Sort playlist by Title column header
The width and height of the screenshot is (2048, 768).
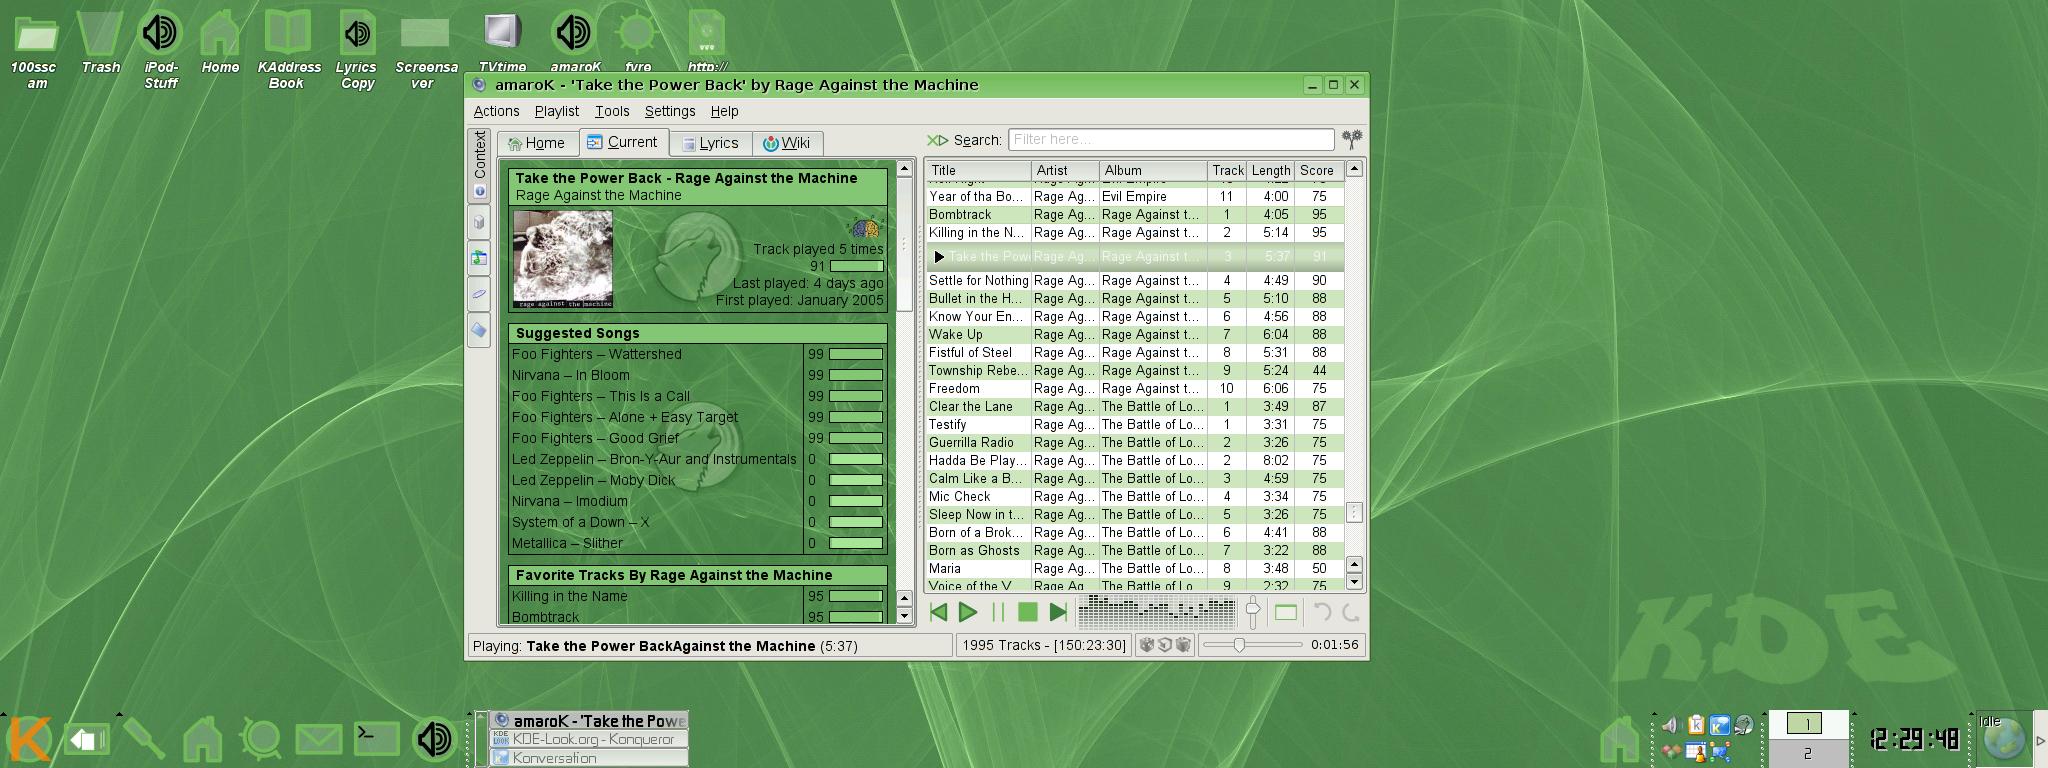978,170
